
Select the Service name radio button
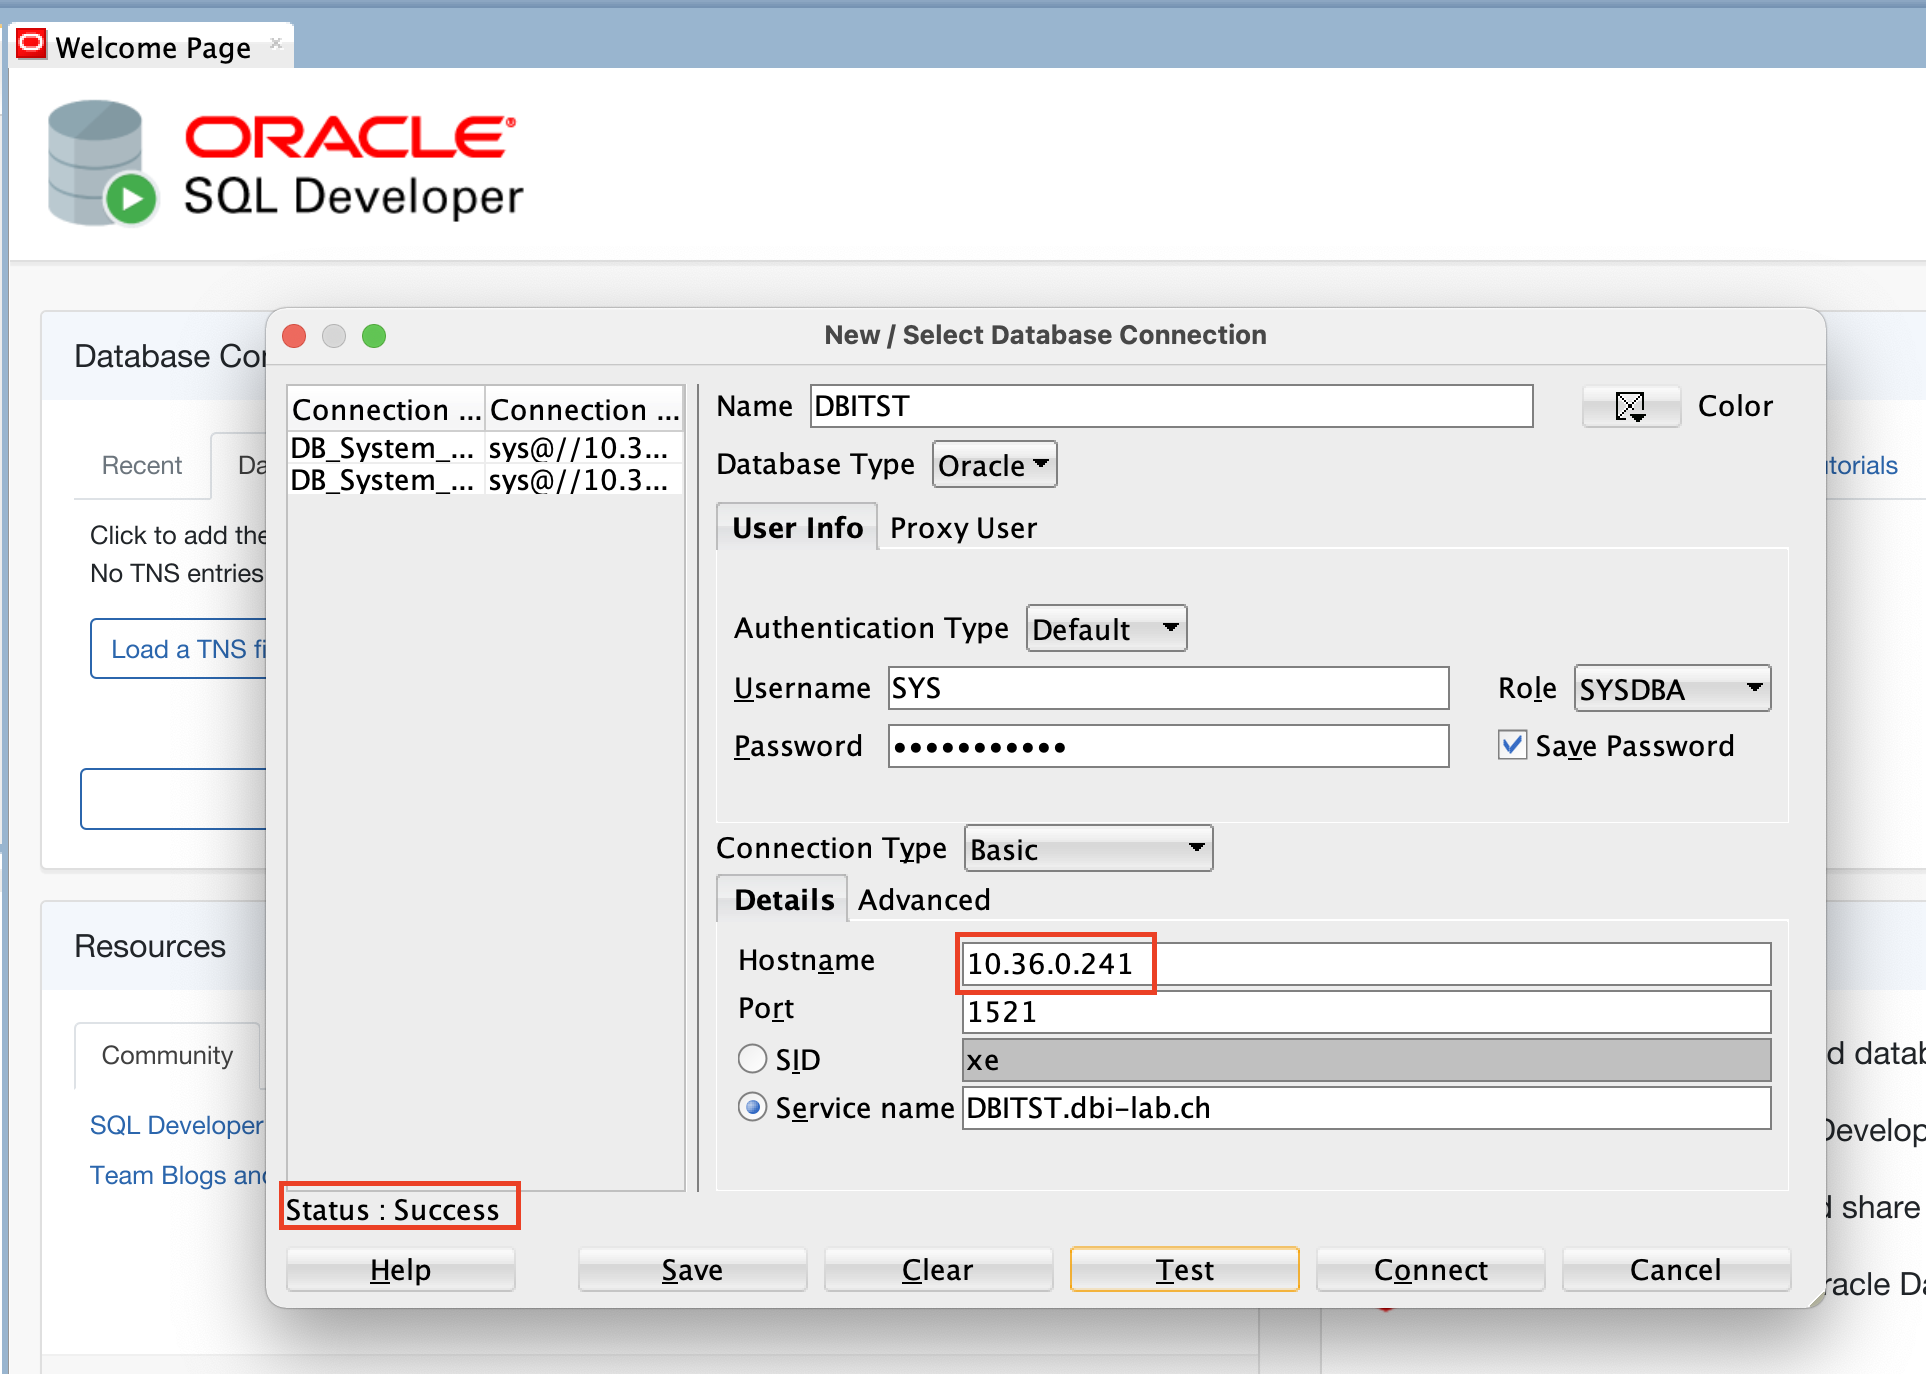point(752,1107)
